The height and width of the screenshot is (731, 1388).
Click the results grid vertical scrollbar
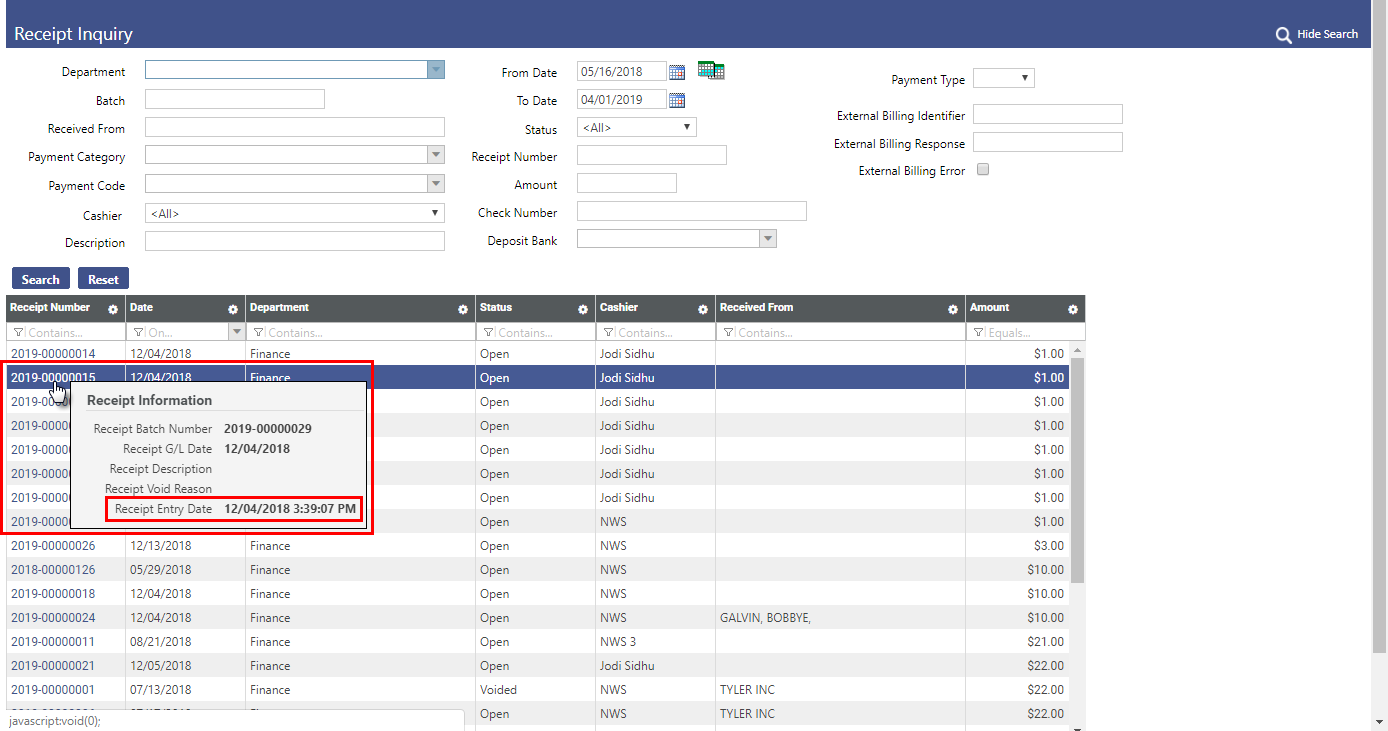(1077, 470)
